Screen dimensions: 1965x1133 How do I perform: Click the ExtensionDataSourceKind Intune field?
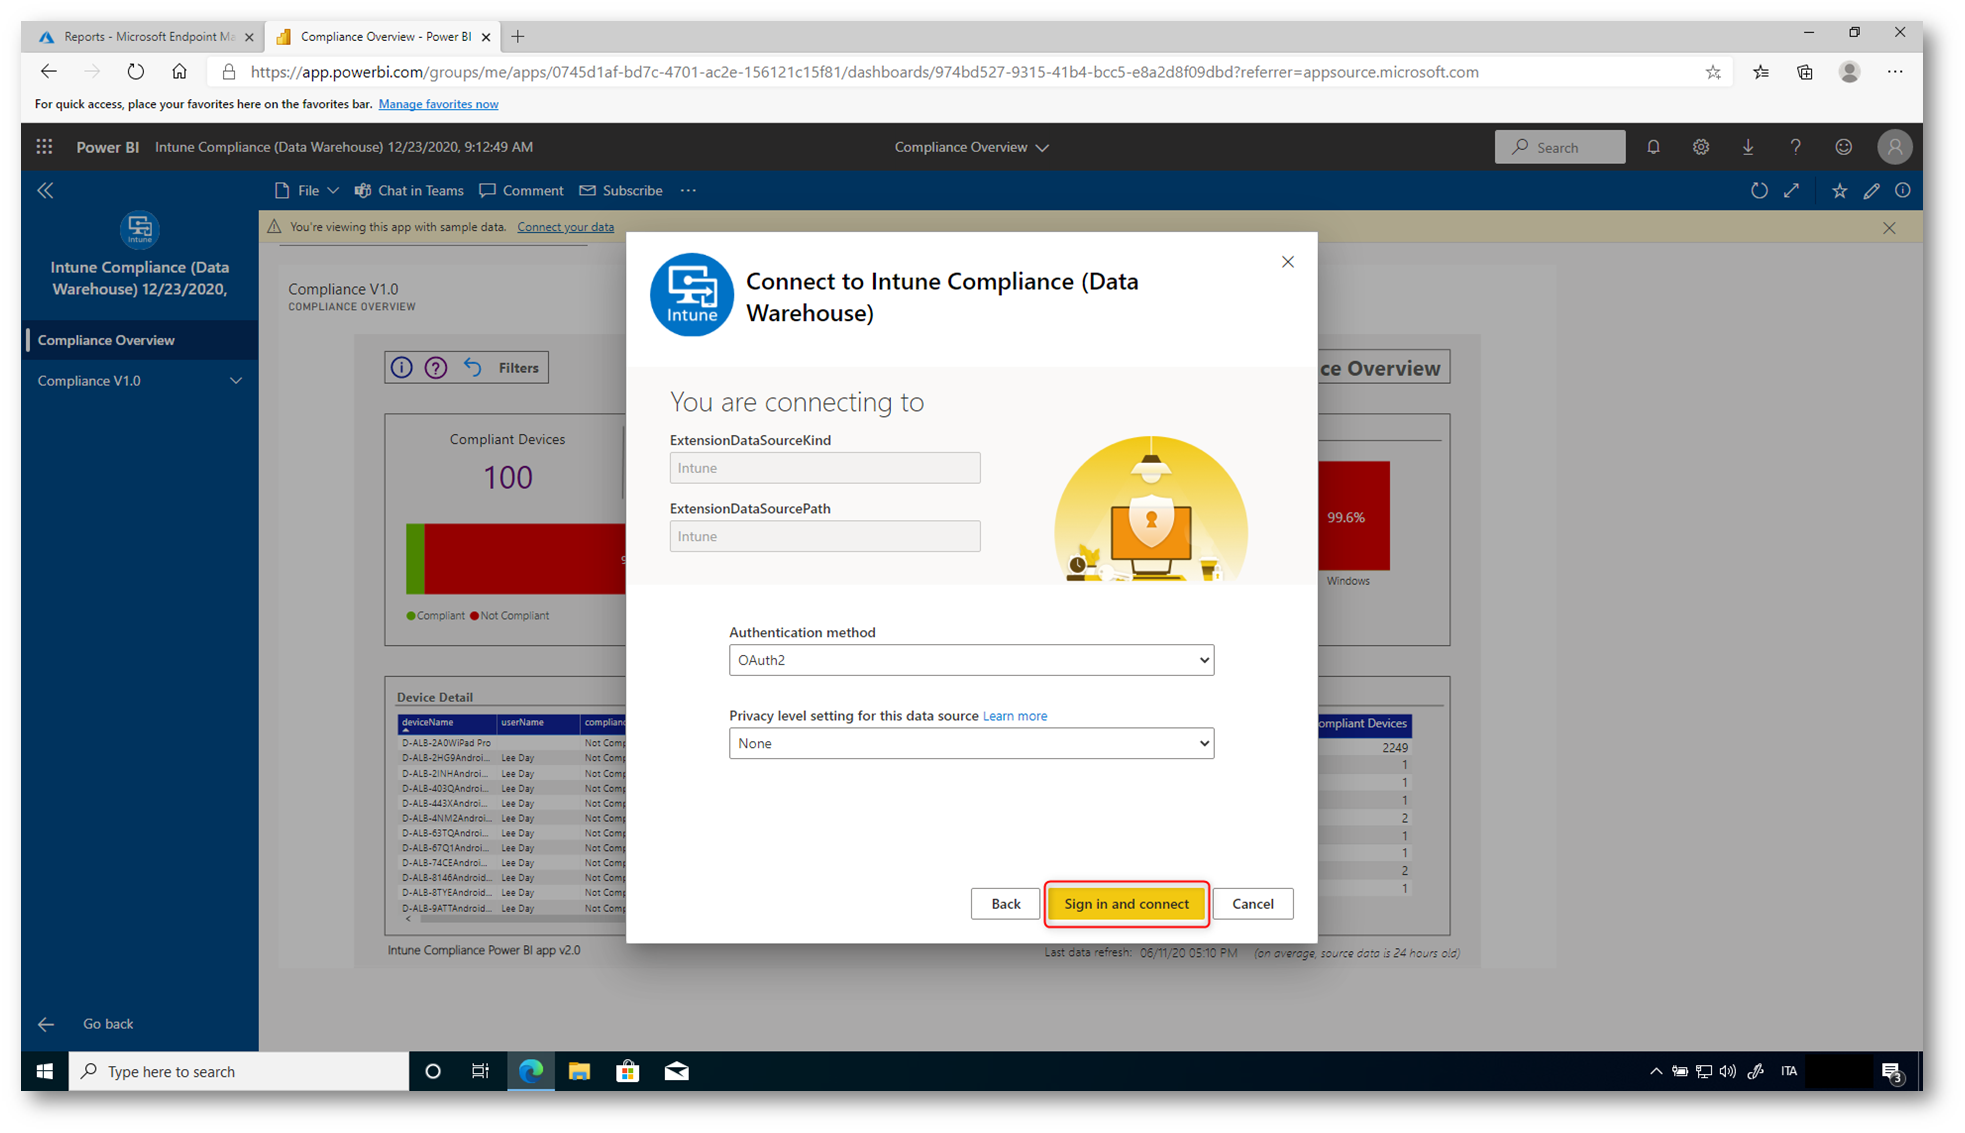825,468
